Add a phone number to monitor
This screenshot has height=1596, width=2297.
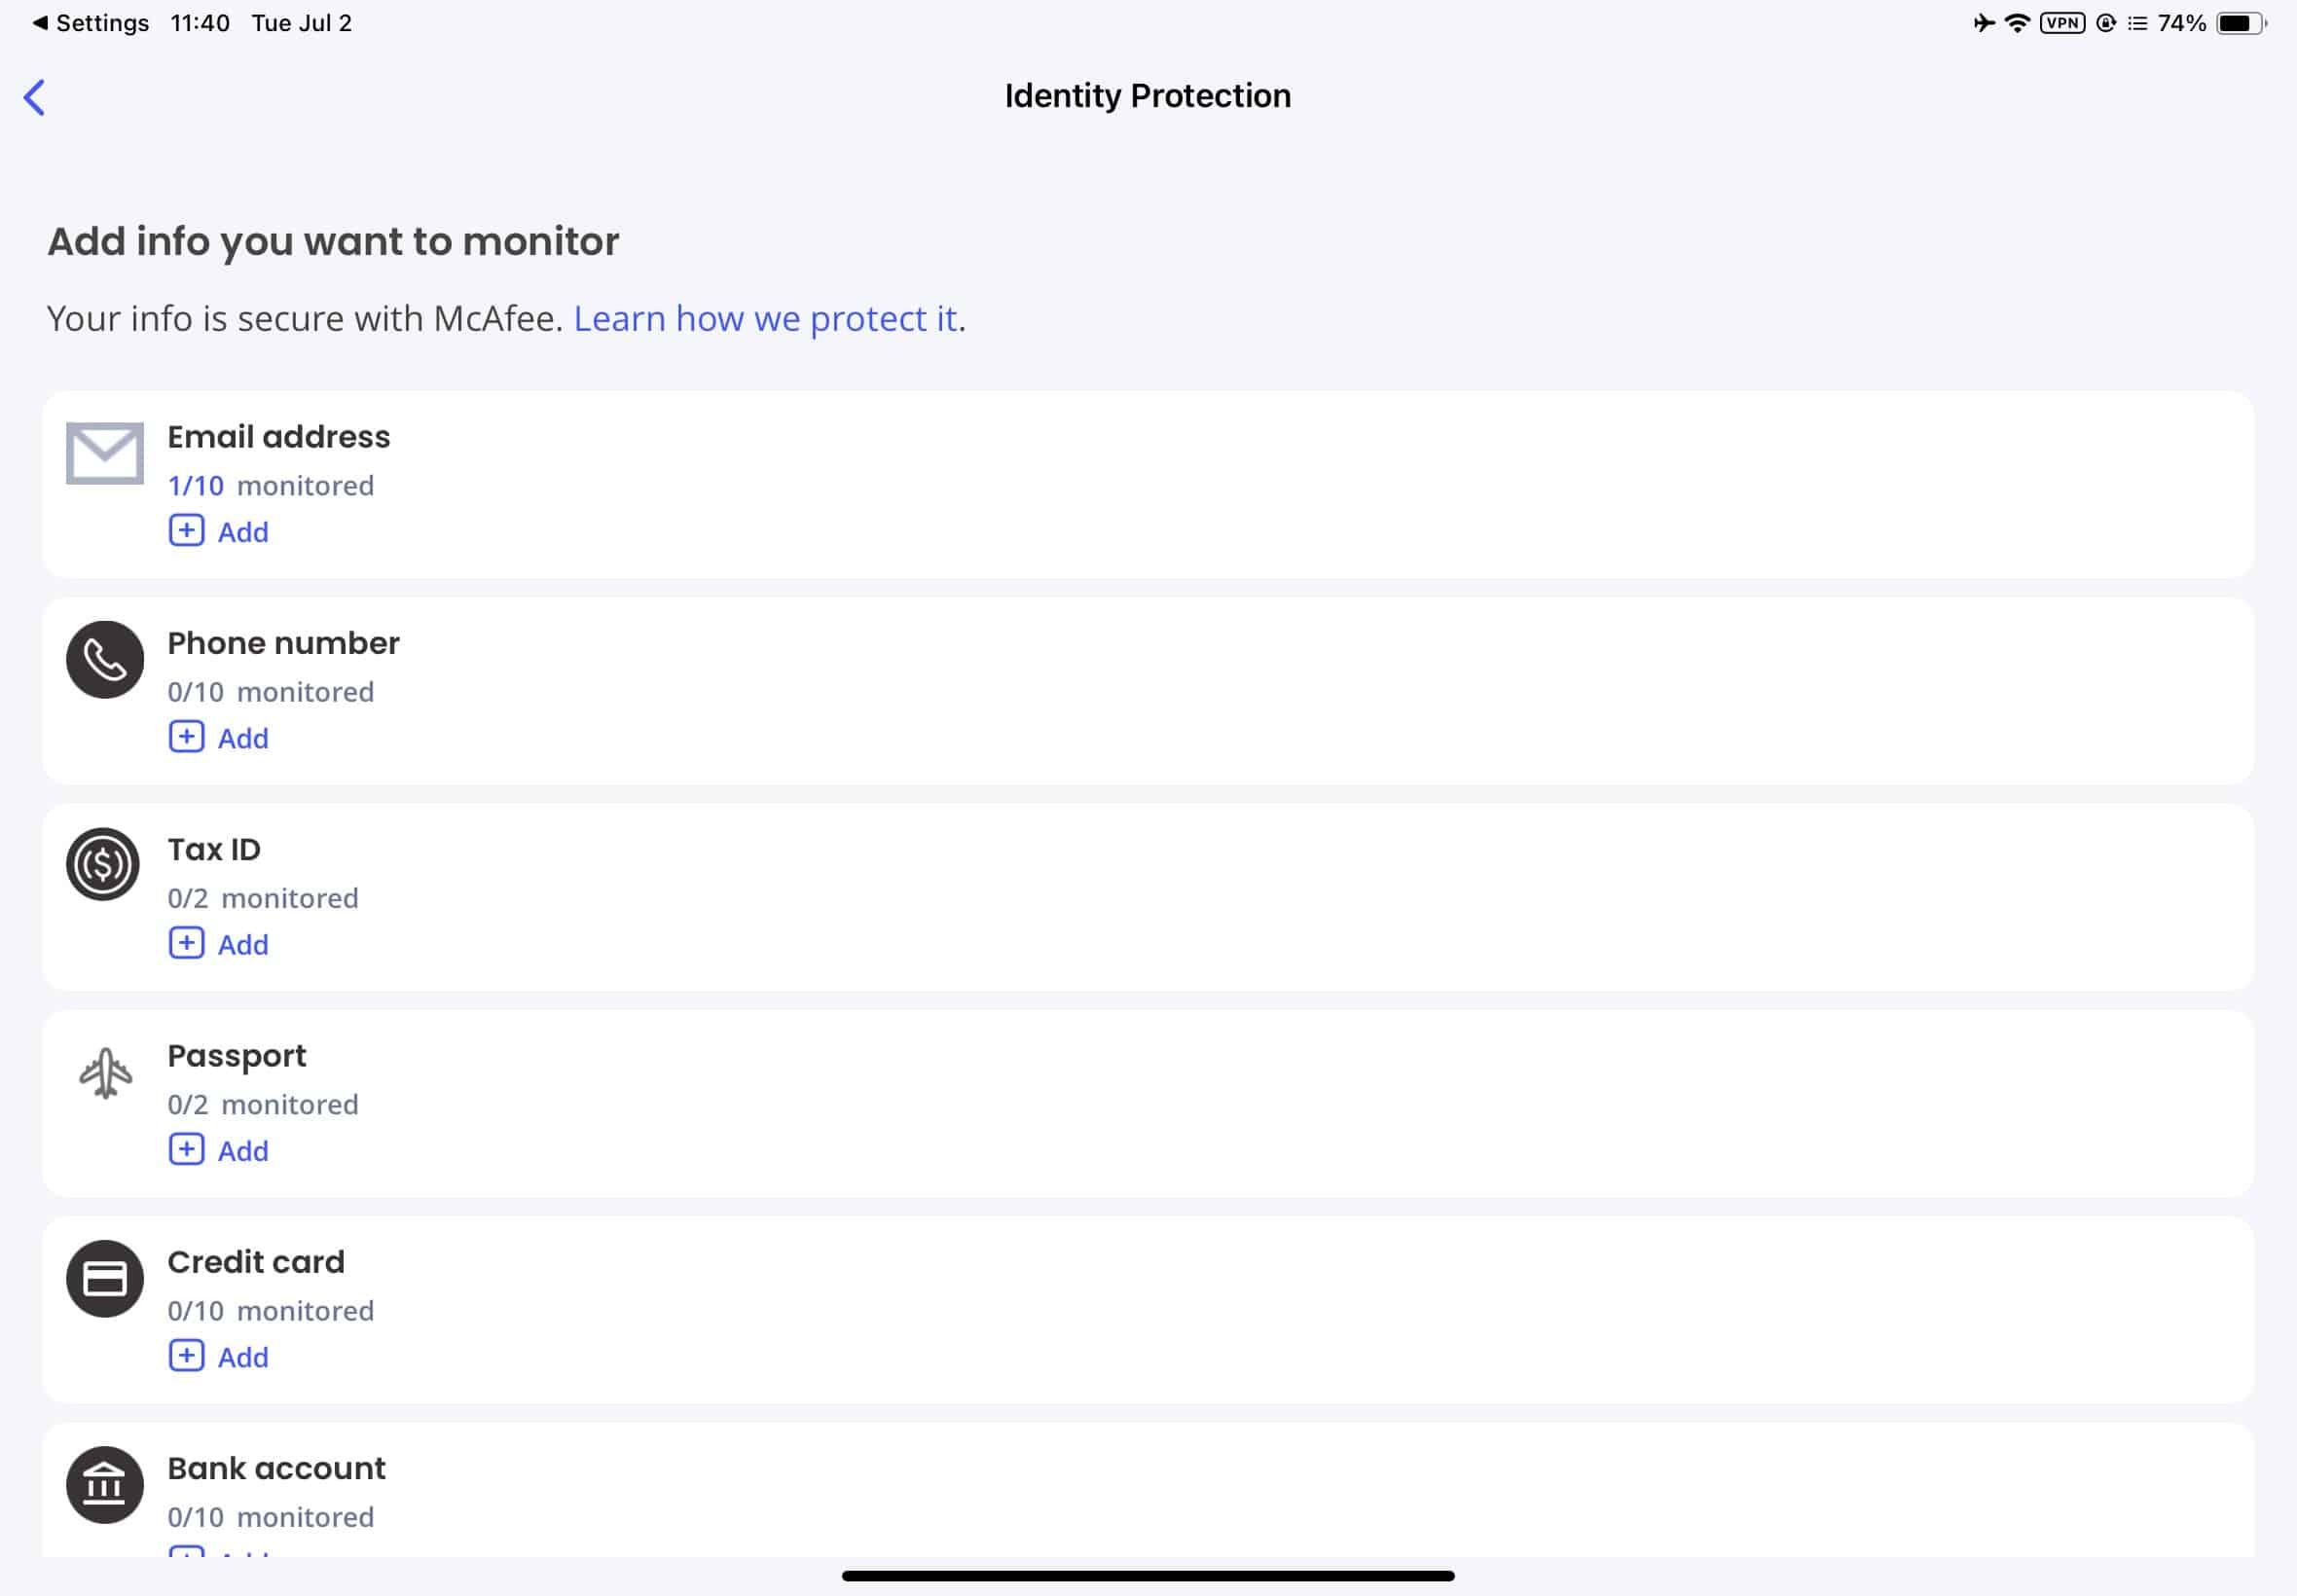point(219,738)
